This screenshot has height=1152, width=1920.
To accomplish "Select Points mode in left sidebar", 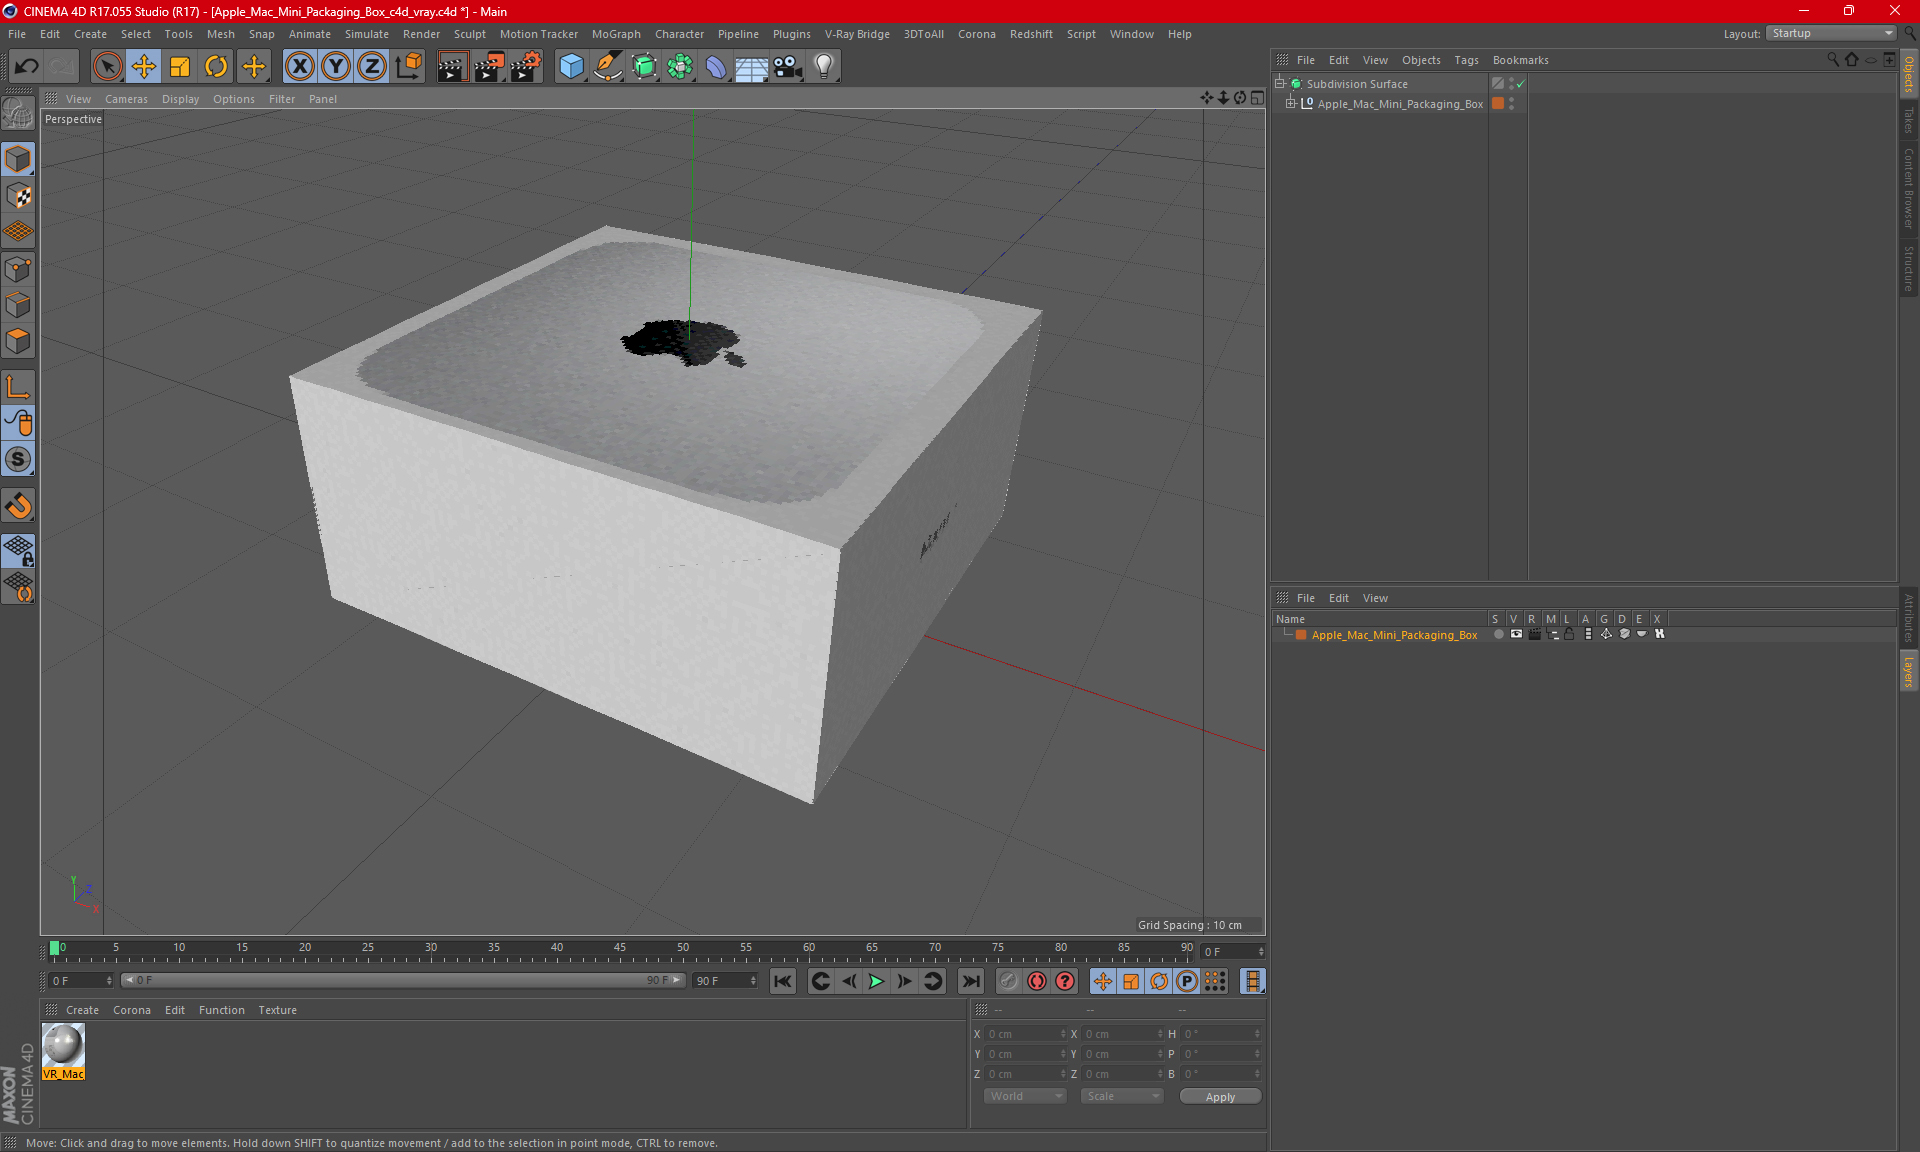I will click(18, 268).
